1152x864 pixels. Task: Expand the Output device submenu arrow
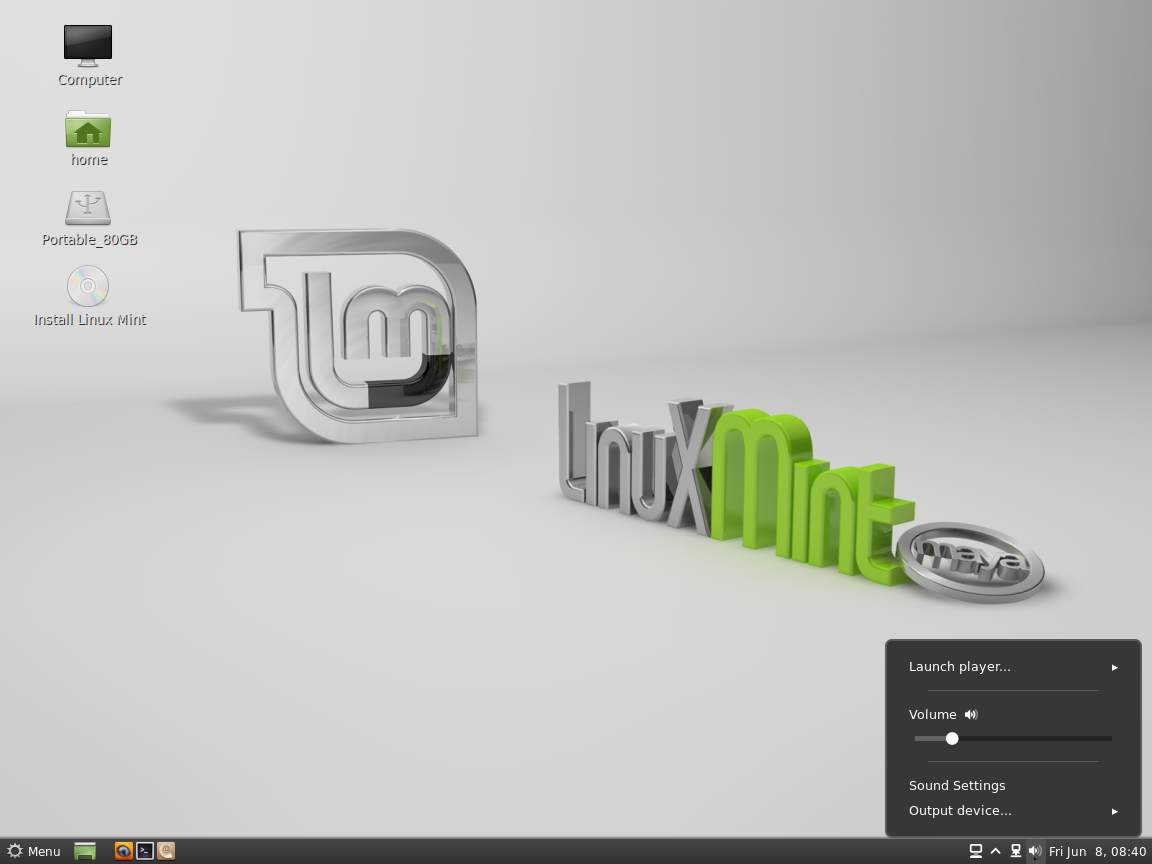(1115, 812)
